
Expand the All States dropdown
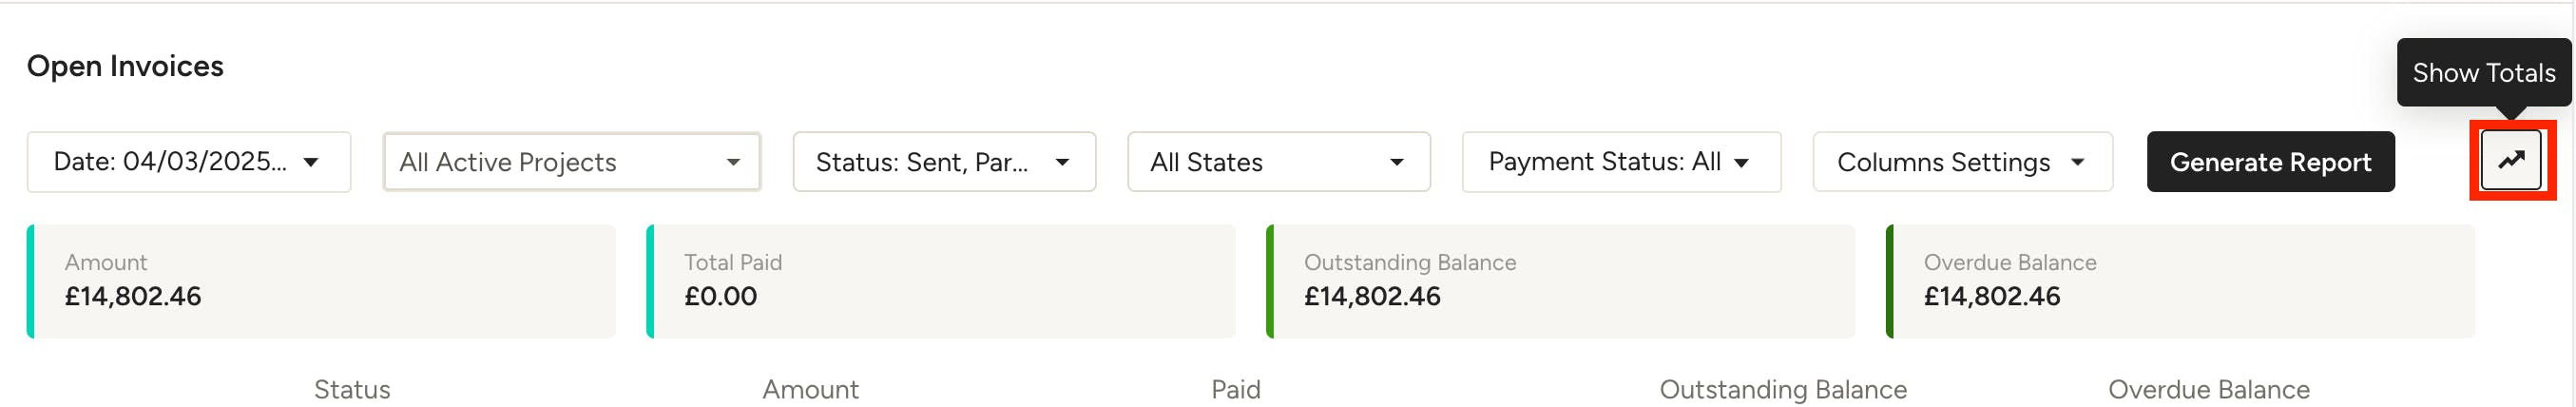pyautogui.click(x=1278, y=162)
